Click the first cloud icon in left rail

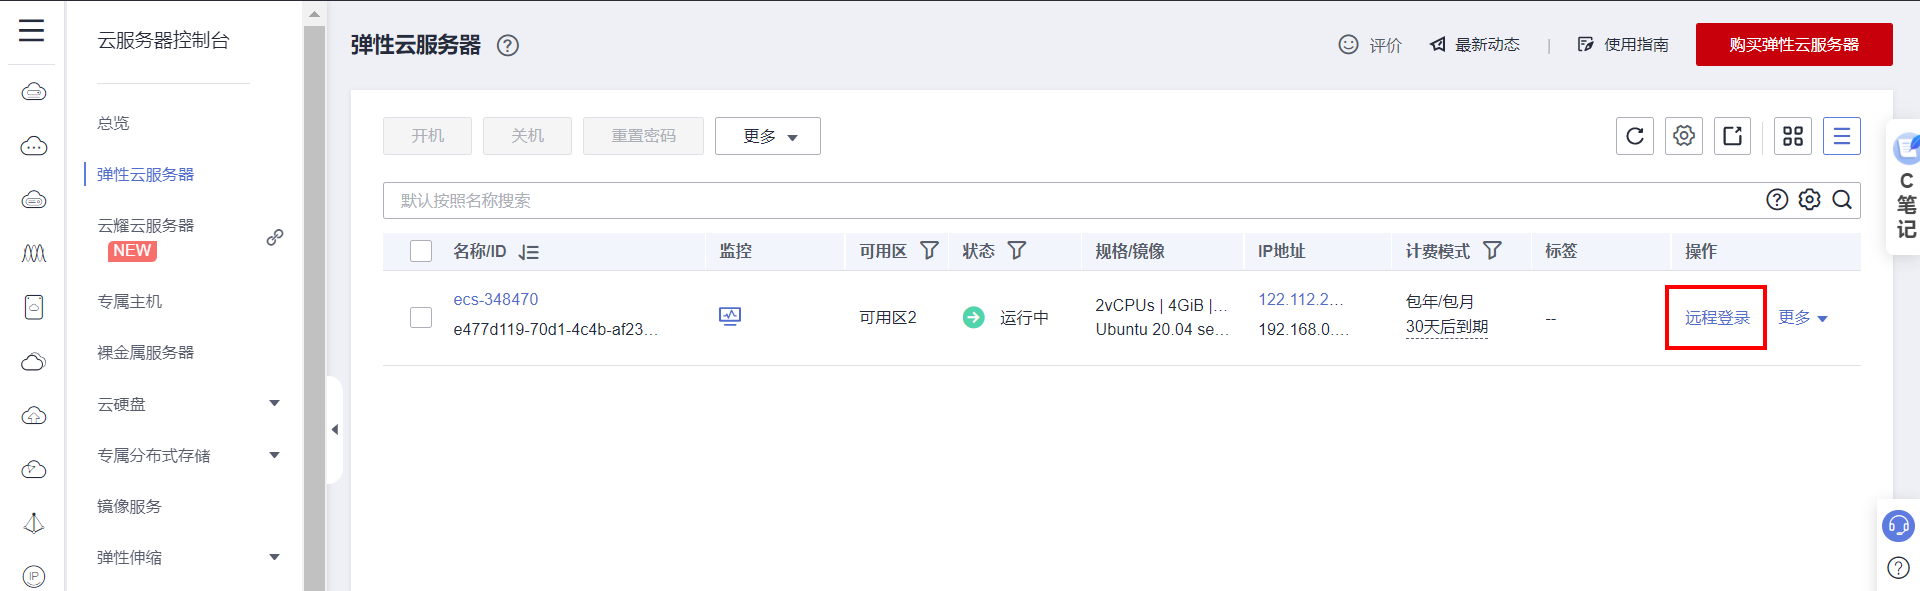34,92
